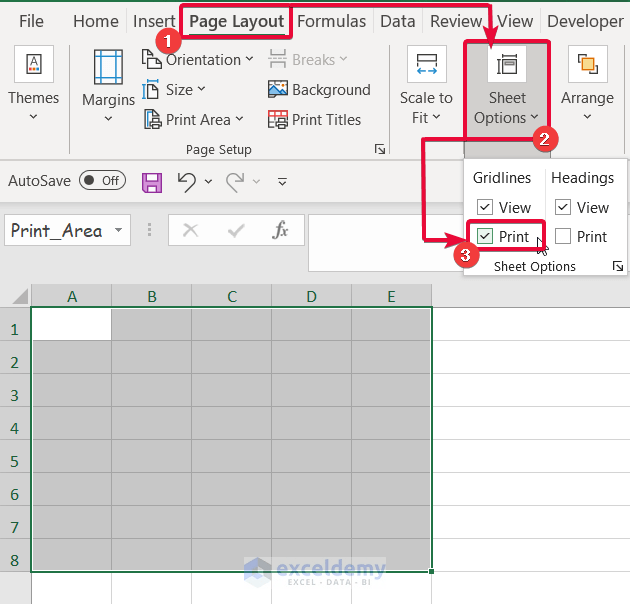Click the Arrange icon

[x=587, y=64]
